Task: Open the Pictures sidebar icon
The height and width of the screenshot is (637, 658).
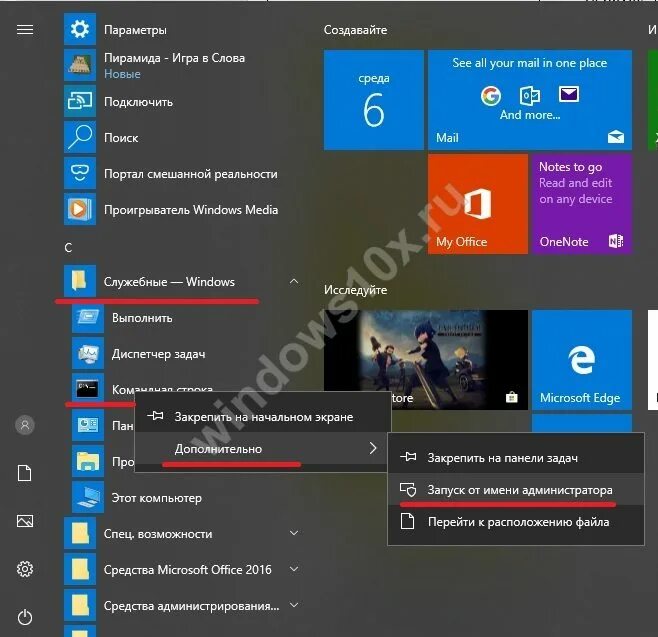Action: 25,521
